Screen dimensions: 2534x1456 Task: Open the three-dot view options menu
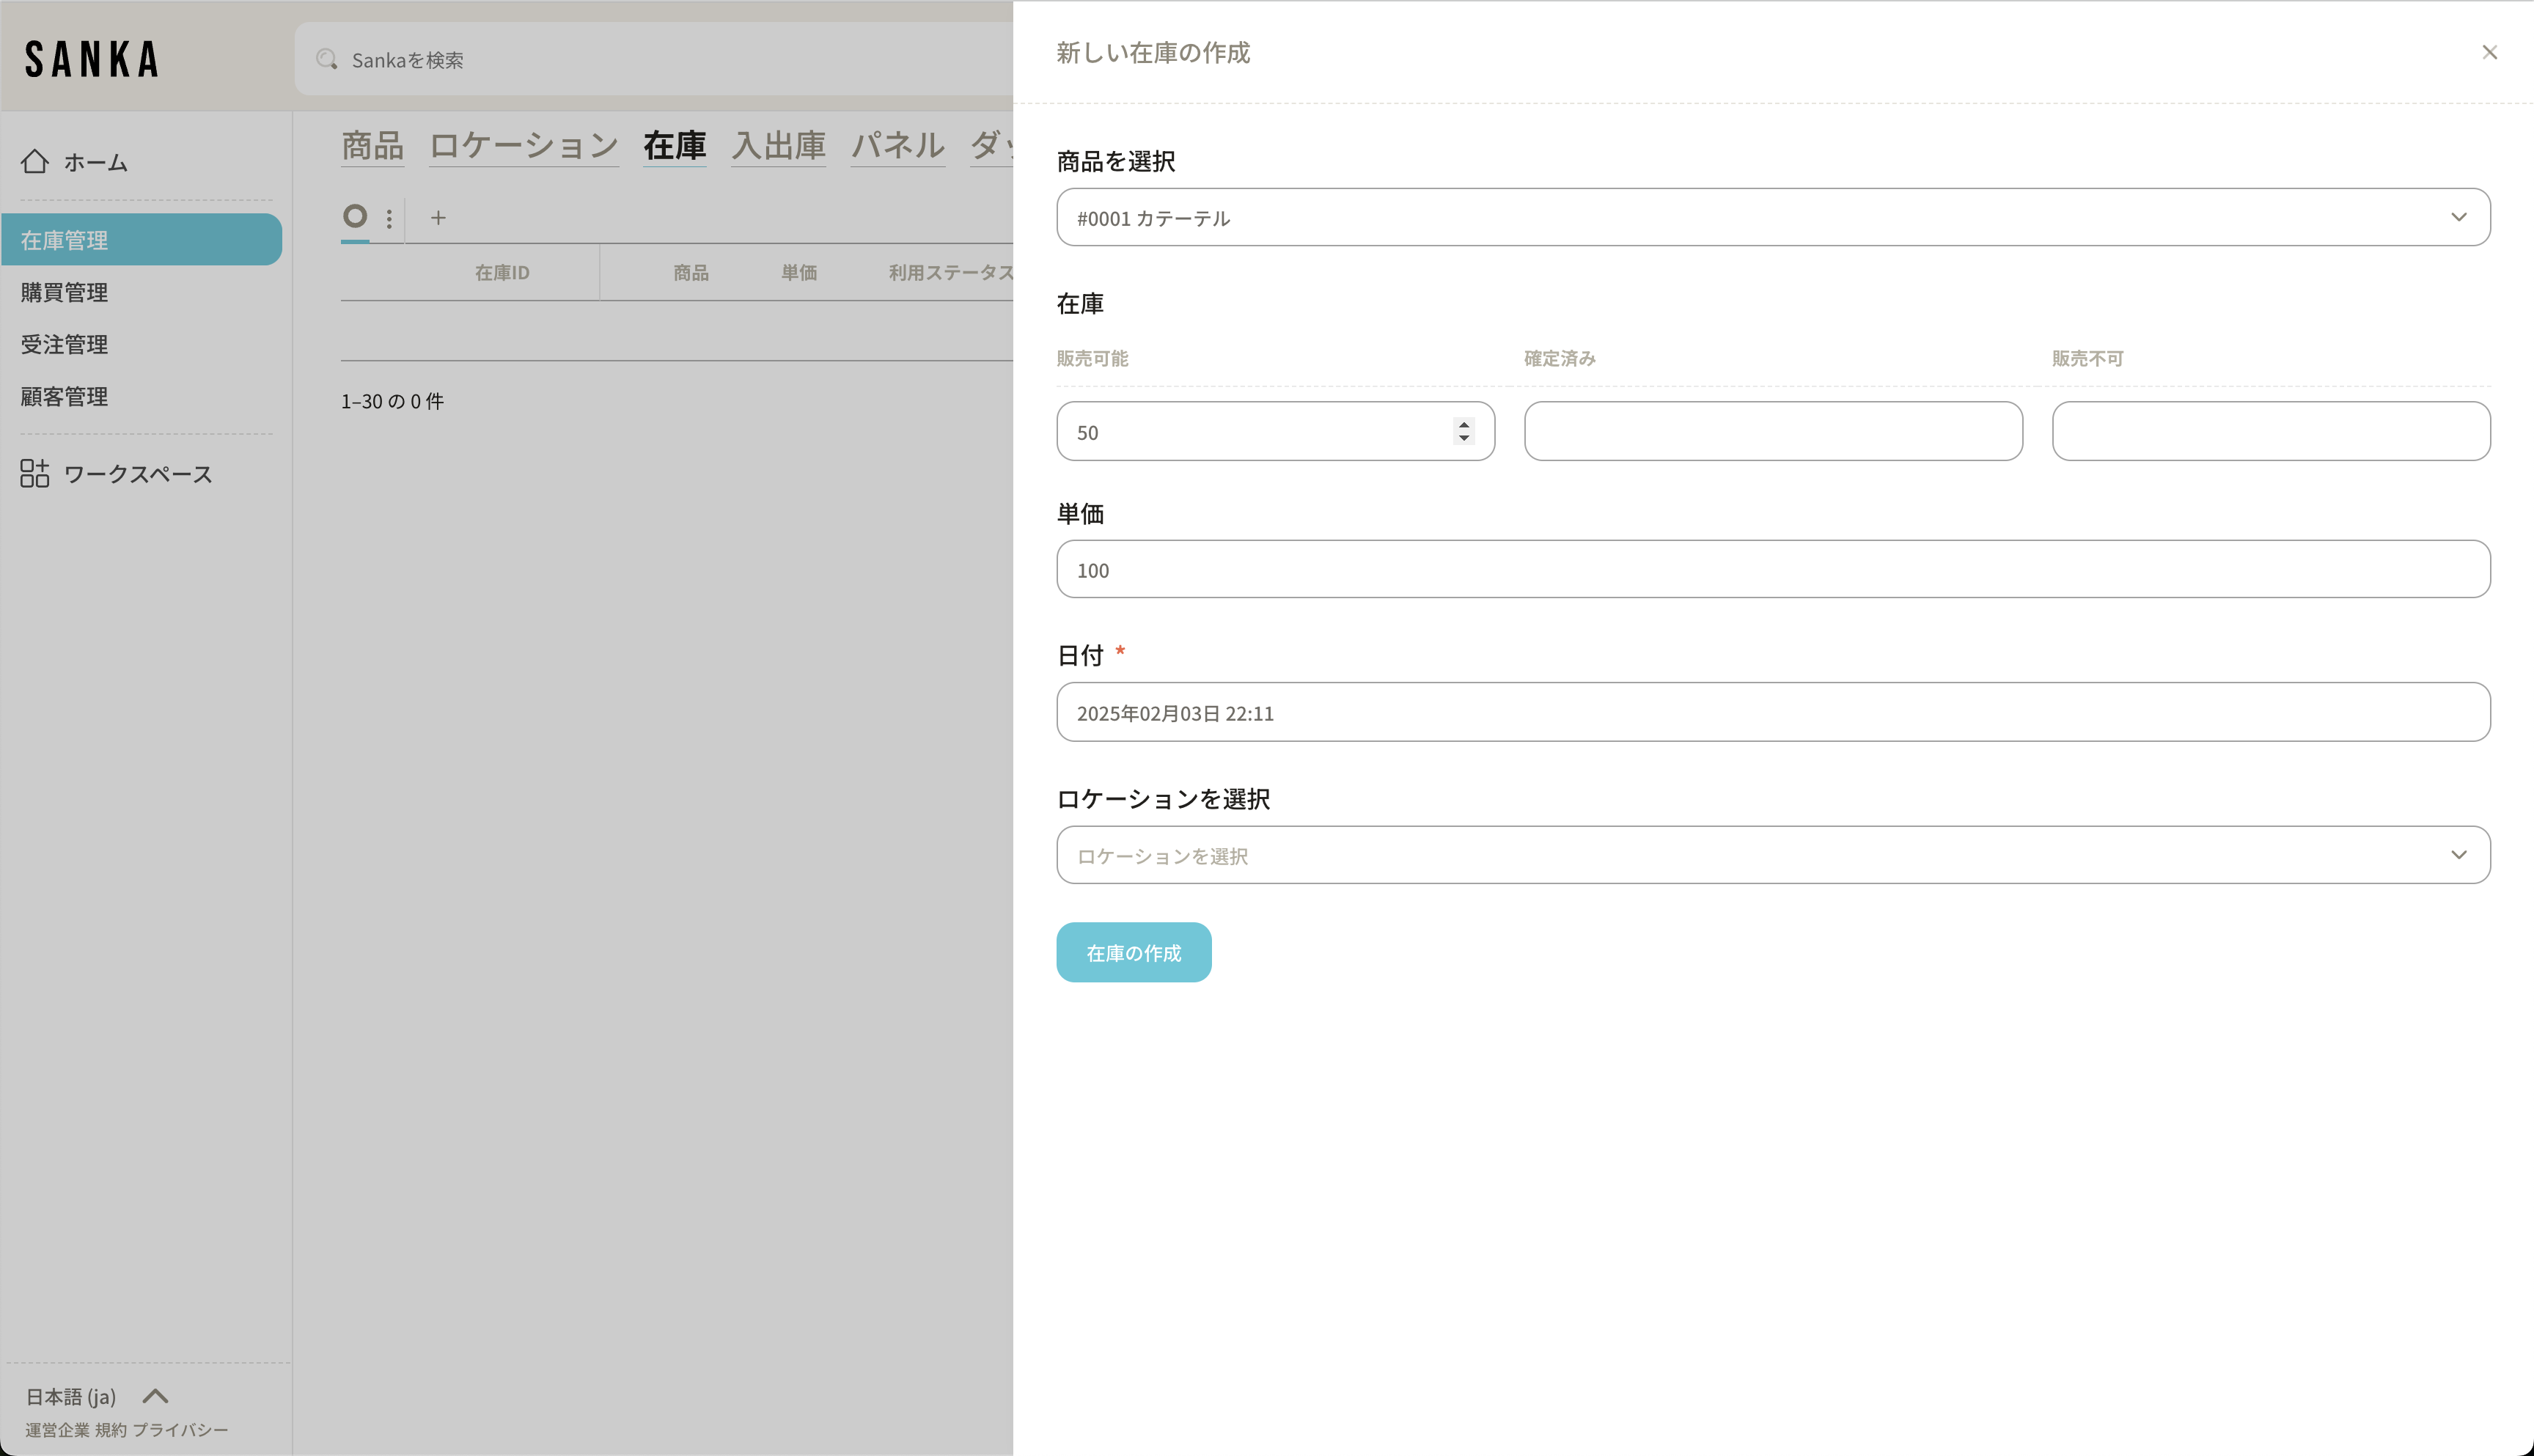pyautogui.click(x=389, y=217)
